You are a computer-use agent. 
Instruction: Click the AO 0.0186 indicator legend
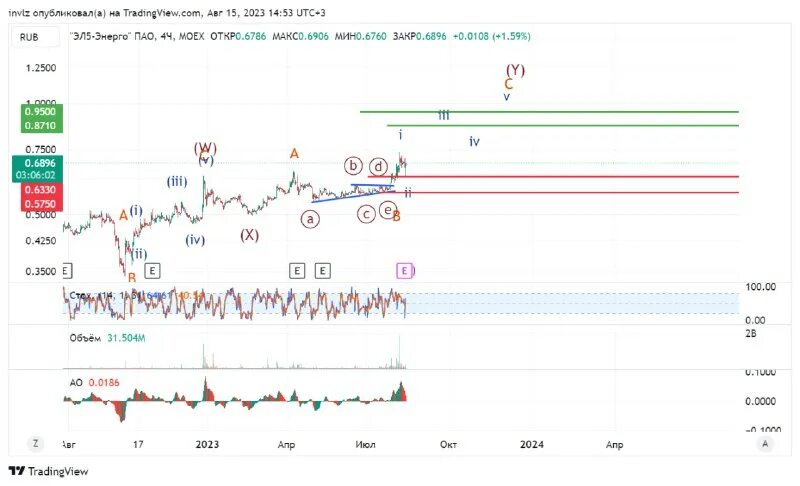[x=94, y=382]
